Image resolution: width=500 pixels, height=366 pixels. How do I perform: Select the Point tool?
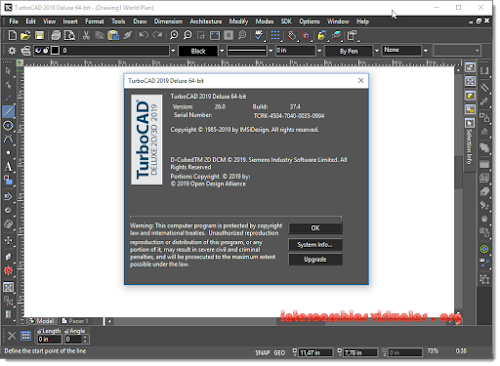pyautogui.click(x=8, y=153)
